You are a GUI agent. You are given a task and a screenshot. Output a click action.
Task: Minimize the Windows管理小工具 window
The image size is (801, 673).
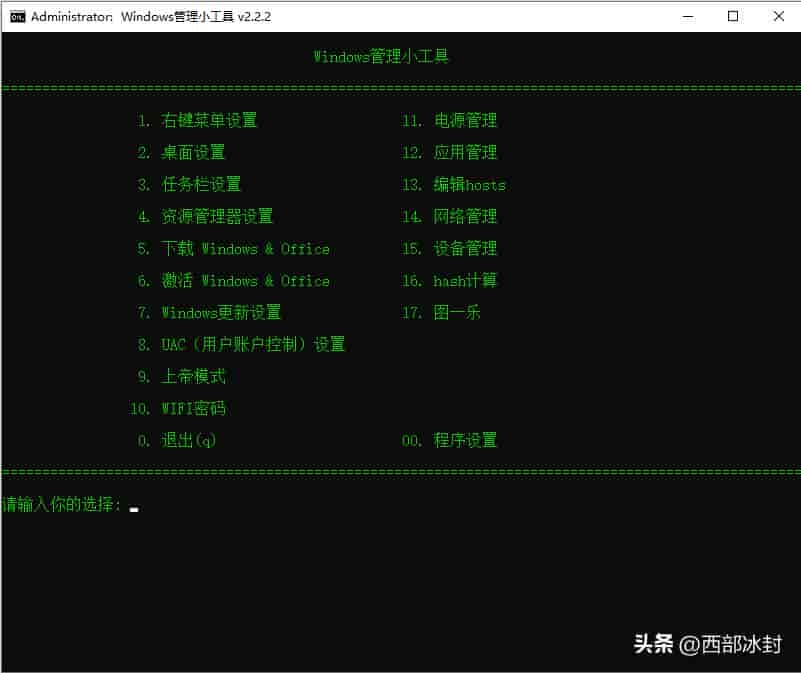coord(688,17)
